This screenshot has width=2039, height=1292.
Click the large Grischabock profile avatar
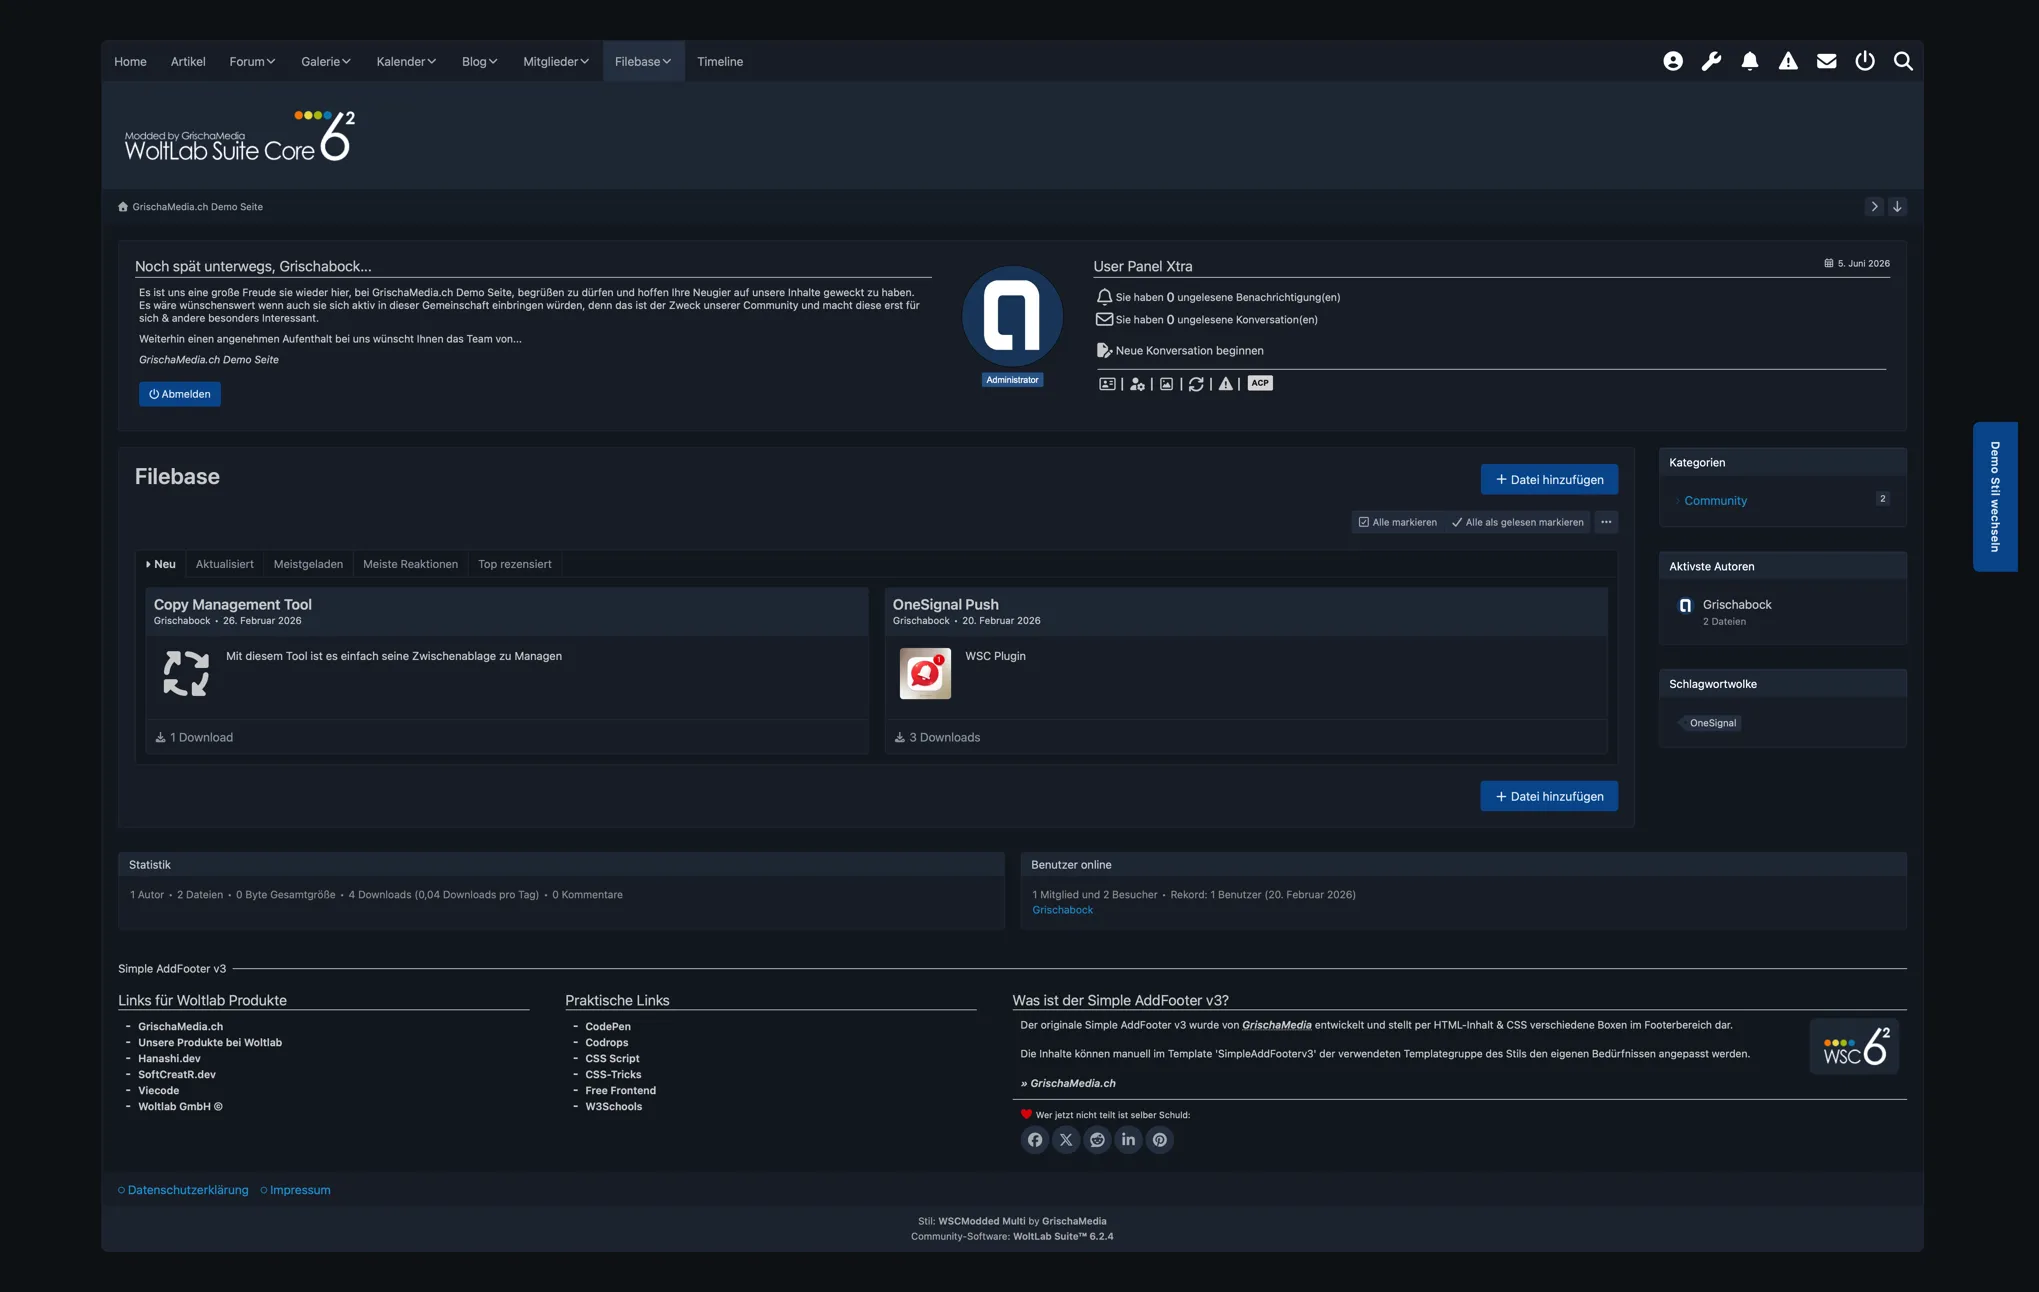pos(1012,316)
